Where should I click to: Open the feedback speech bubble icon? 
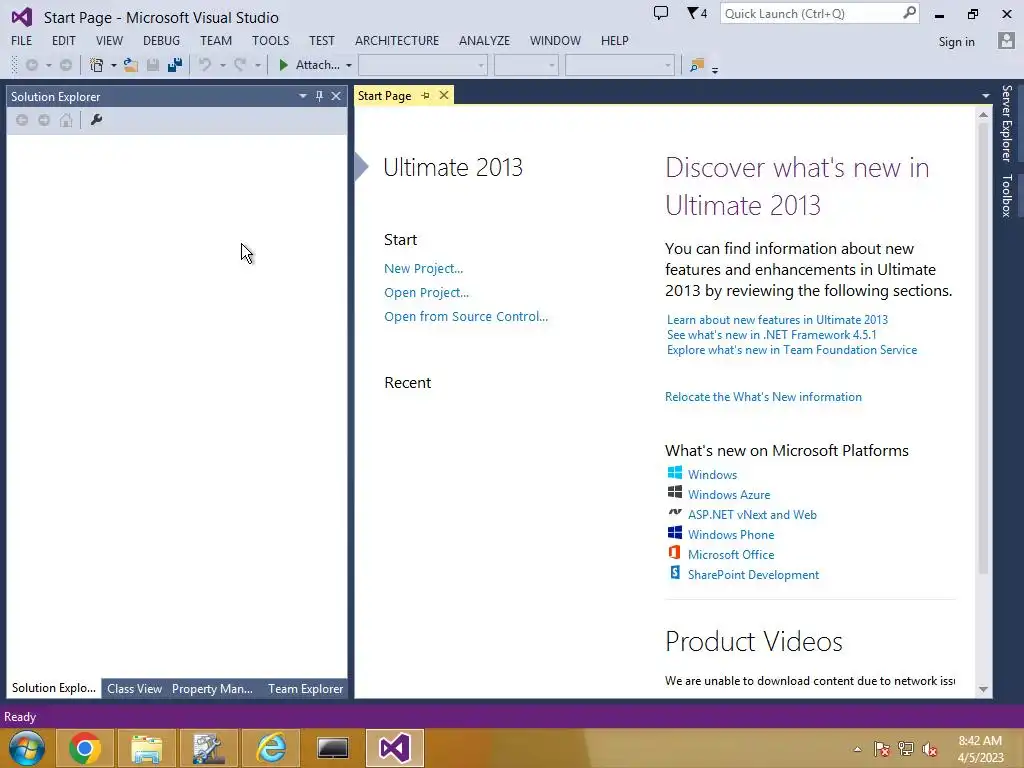[x=661, y=13]
